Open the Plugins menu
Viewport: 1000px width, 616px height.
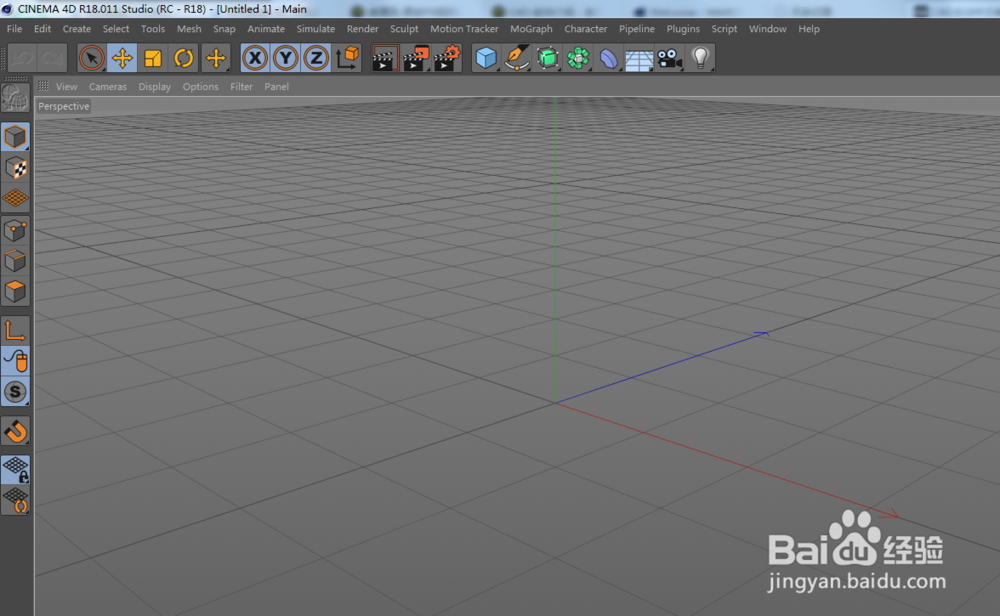(x=682, y=29)
